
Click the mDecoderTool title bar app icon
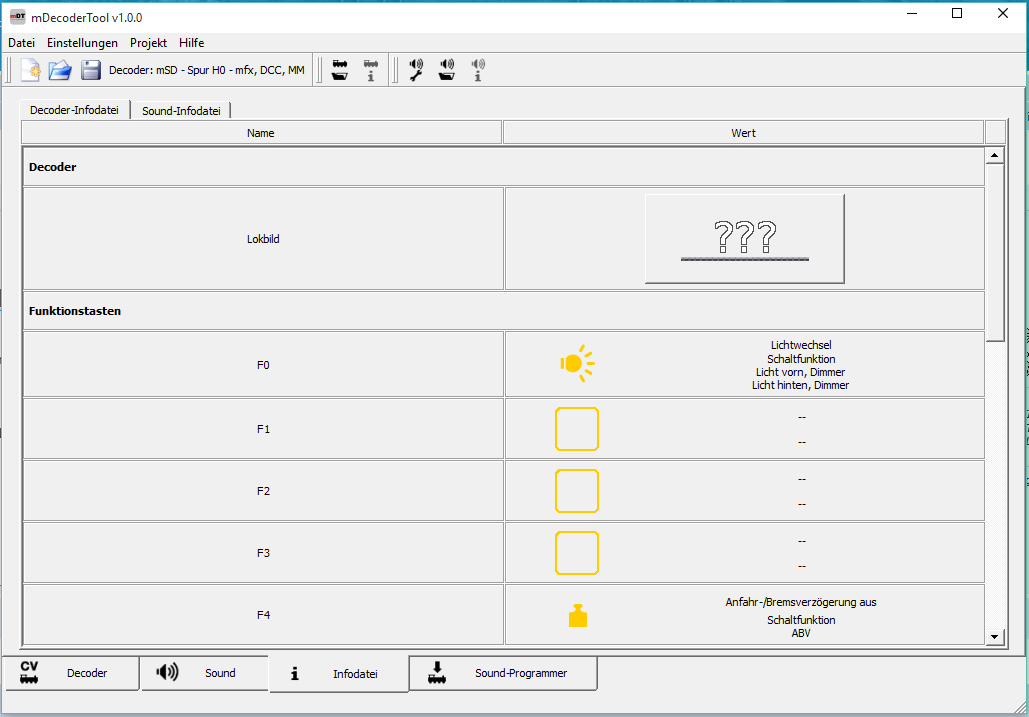click(x=17, y=16)
